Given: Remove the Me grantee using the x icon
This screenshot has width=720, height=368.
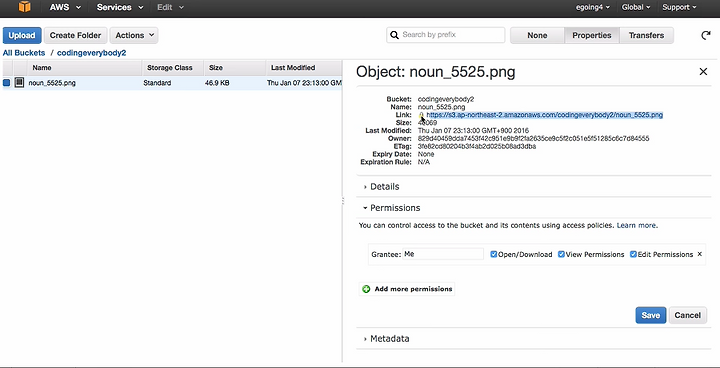Looking at the screenshot, I should (x=700, y=254).
